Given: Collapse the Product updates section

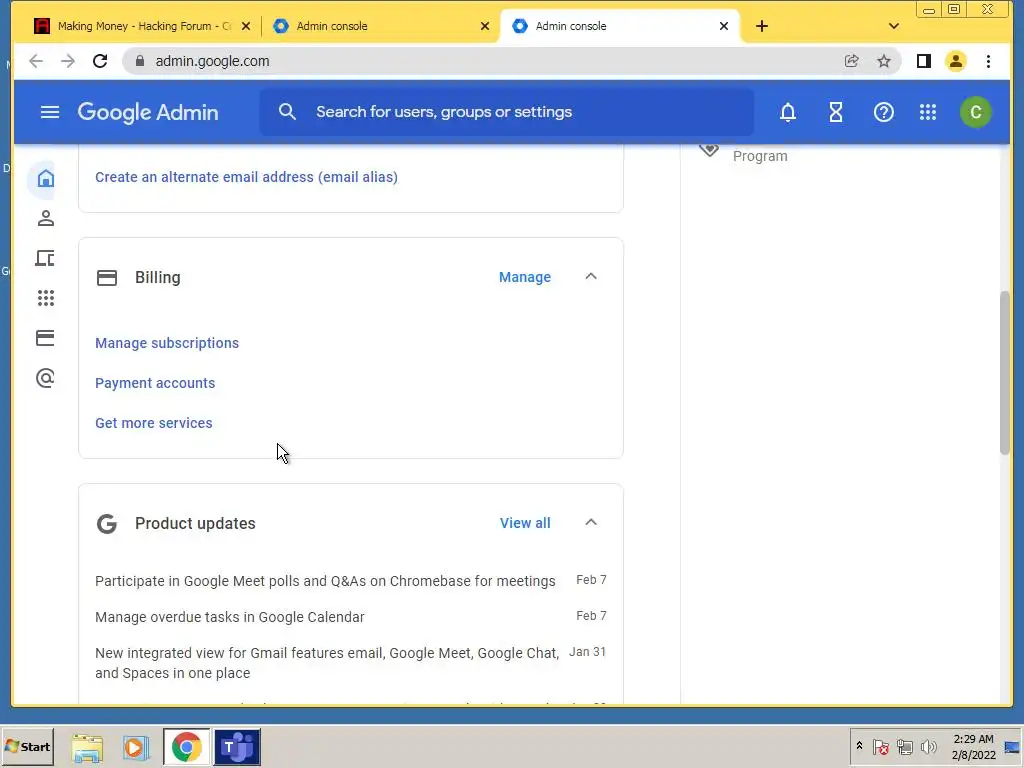Looking at the screenshot, I should pyautogui.click(x=591, y=522).
